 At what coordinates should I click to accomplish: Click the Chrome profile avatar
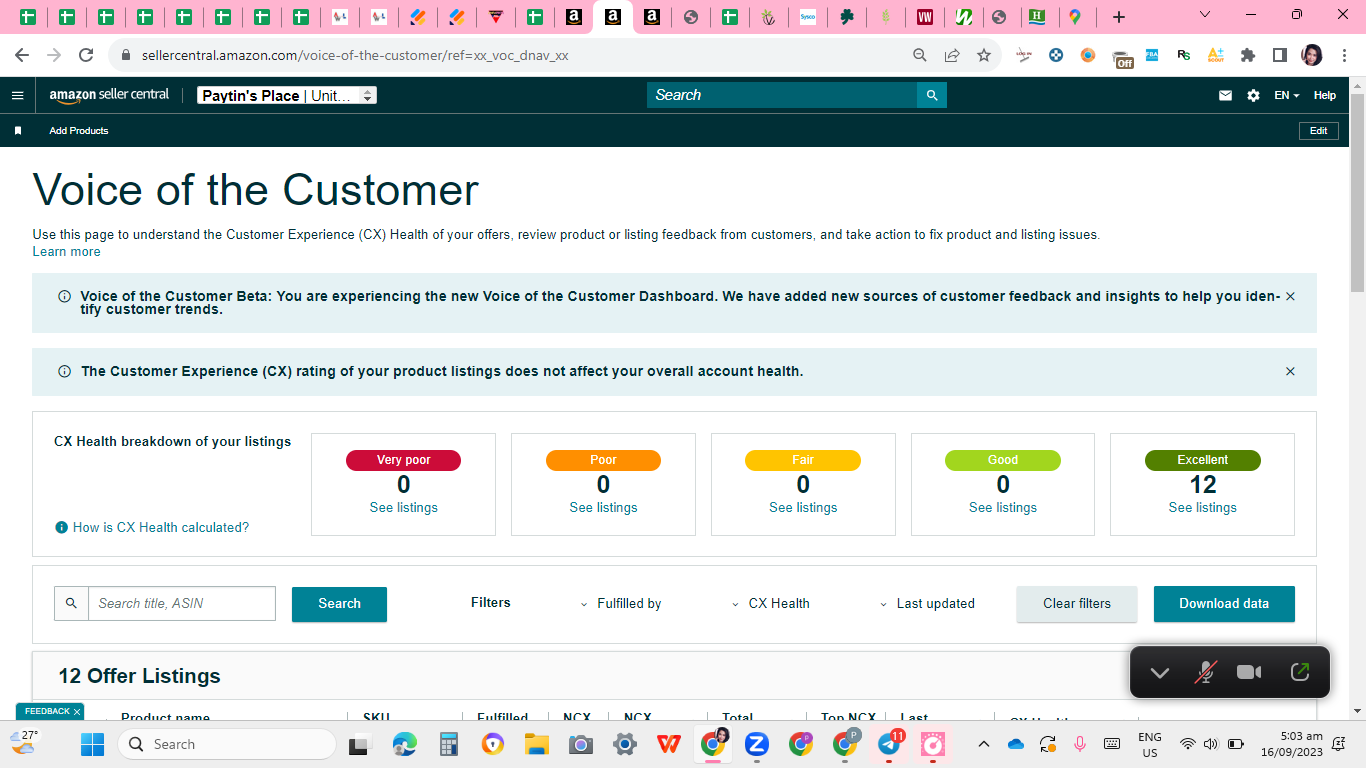point(1311,56)
